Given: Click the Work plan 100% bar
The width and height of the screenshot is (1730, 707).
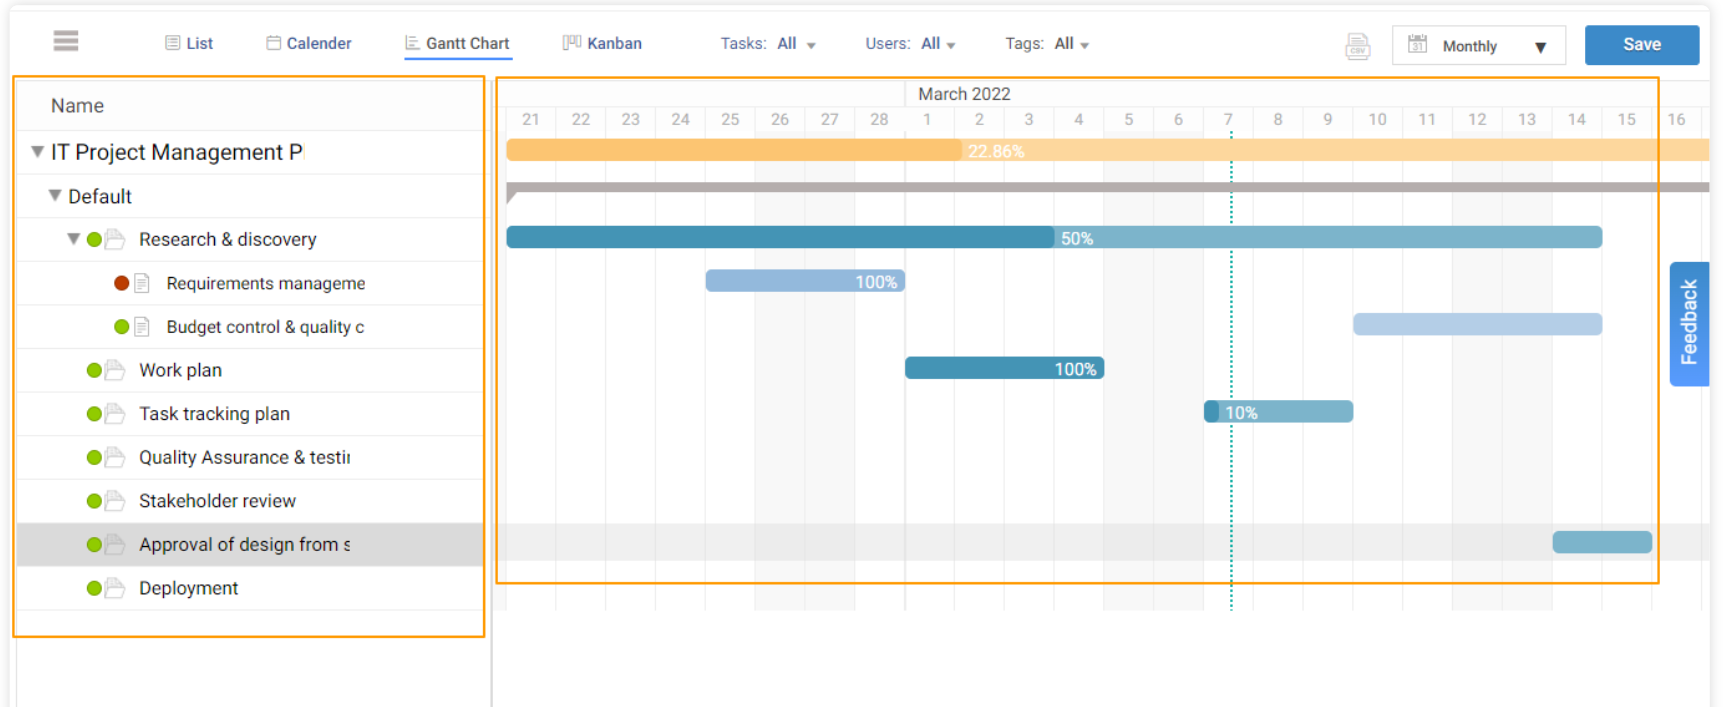Looking at the screenshot, I should tap(1004, 368).
